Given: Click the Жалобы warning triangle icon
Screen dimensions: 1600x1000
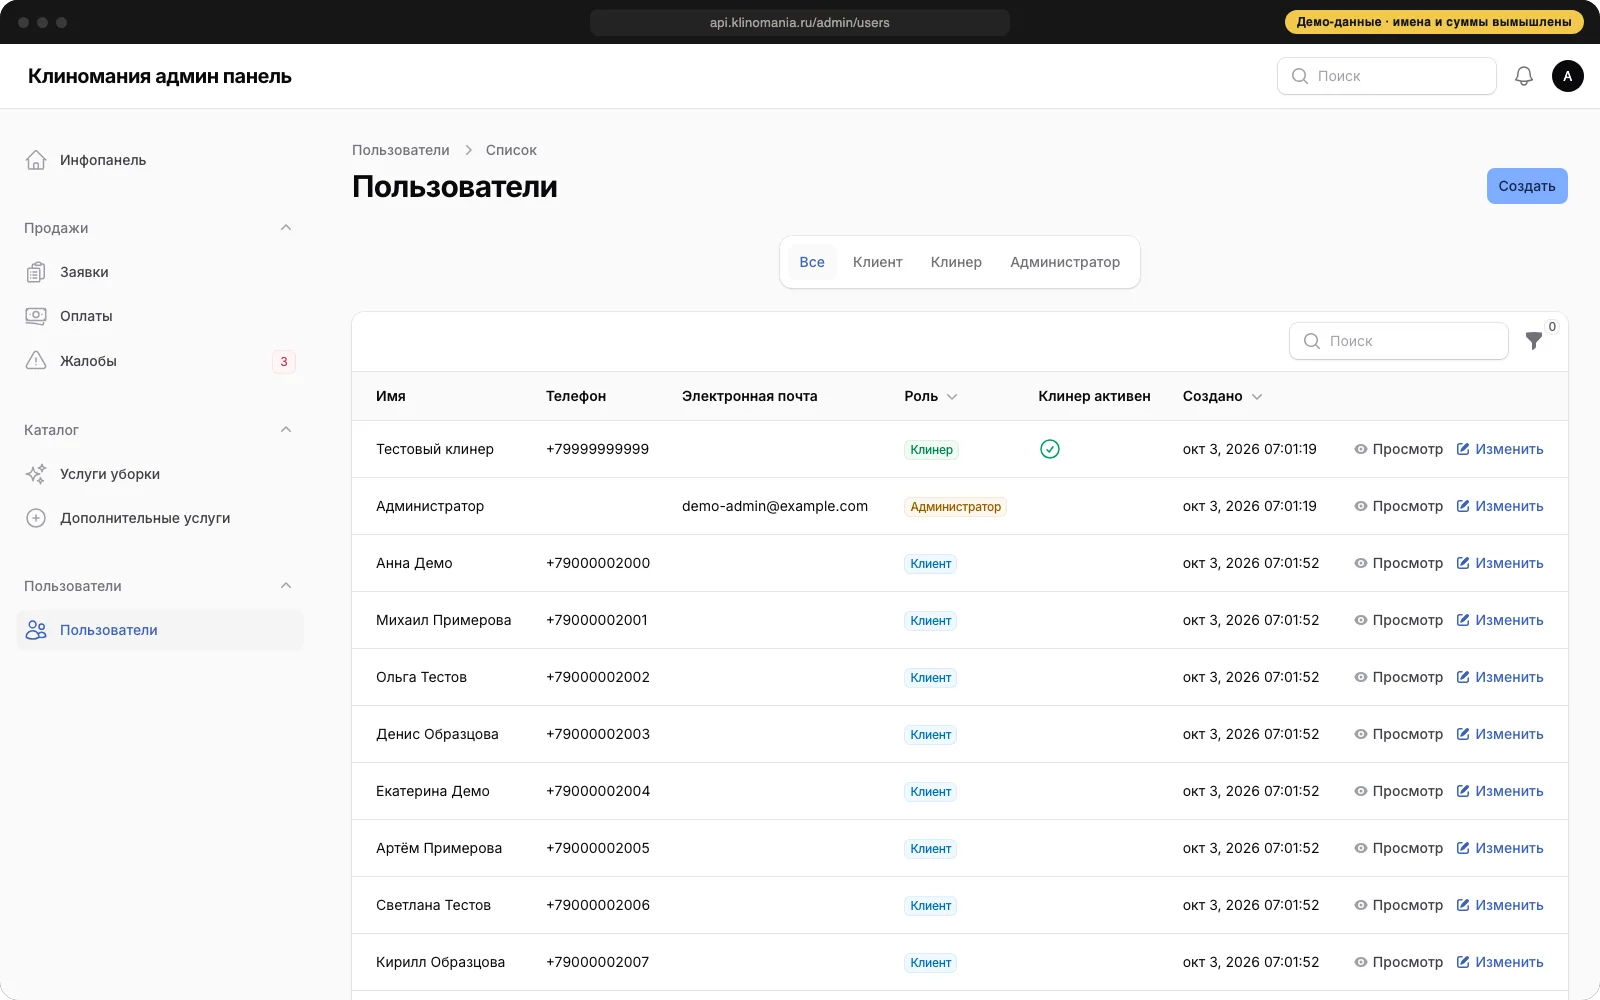Looking at the screenshot, I should pyautogui.click(x=36, y=361).
